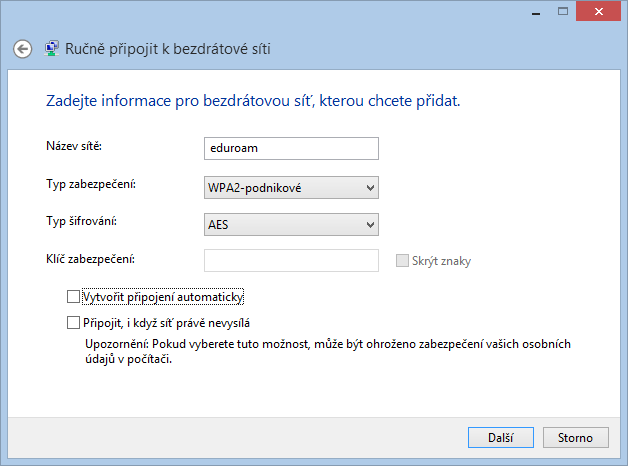Screen dimensions: 628x466
Task: Cancel with the Storno button
Action: (576, 438)
